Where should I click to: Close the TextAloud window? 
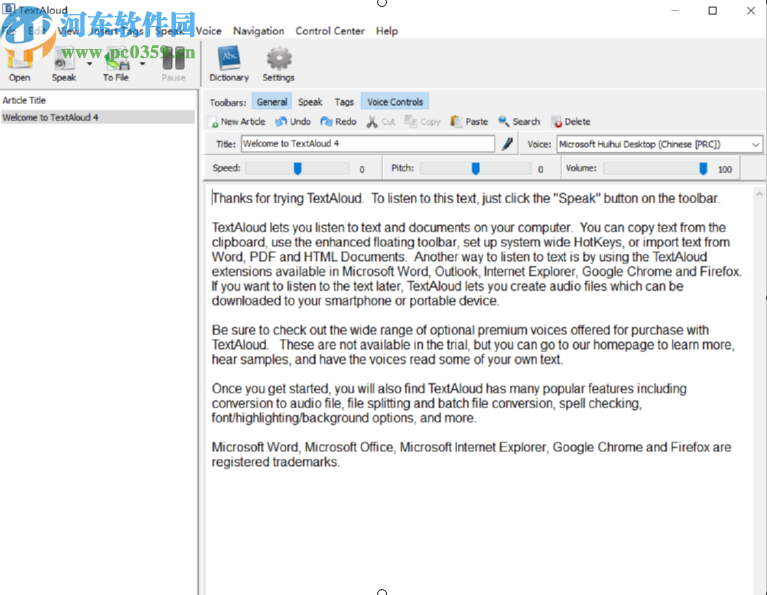tap(751, 11)
